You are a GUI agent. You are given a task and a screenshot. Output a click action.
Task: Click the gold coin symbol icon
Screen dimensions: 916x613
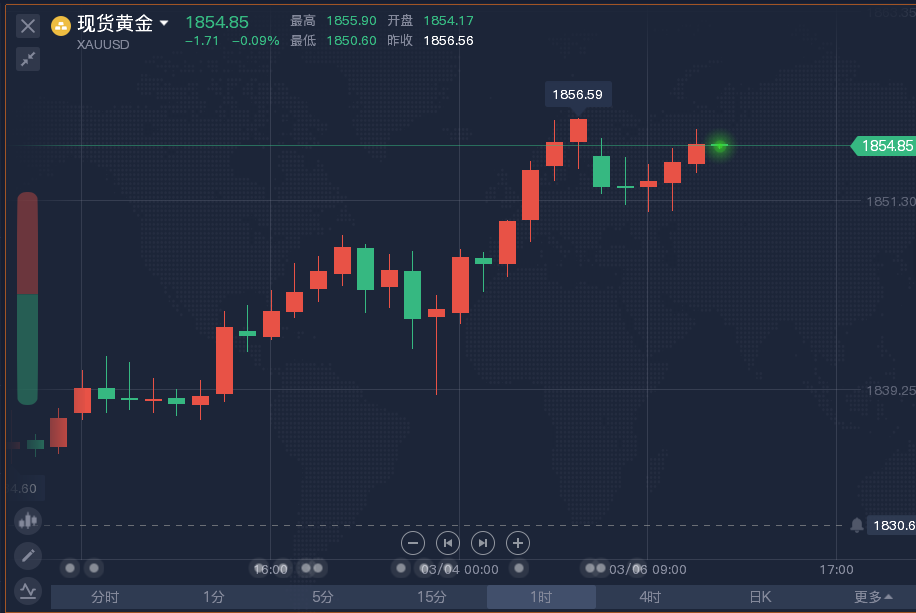pyautogui.click(x=61, y=25)
